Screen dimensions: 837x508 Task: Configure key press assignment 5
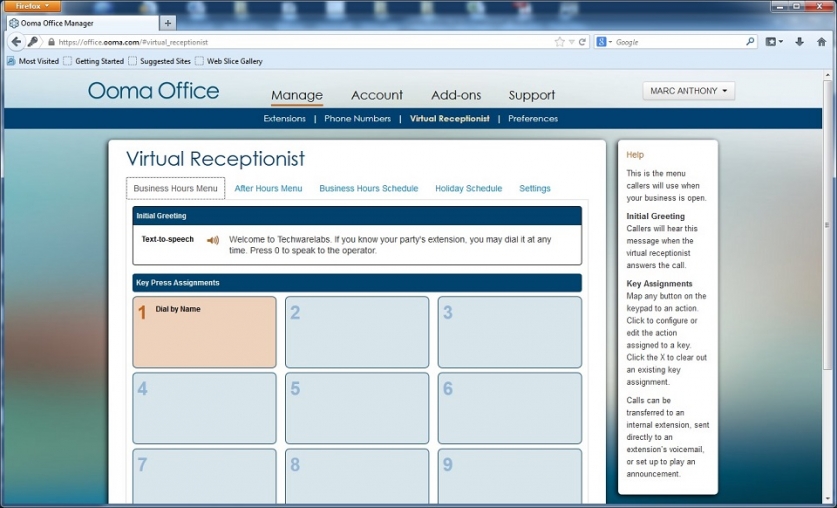357,408
